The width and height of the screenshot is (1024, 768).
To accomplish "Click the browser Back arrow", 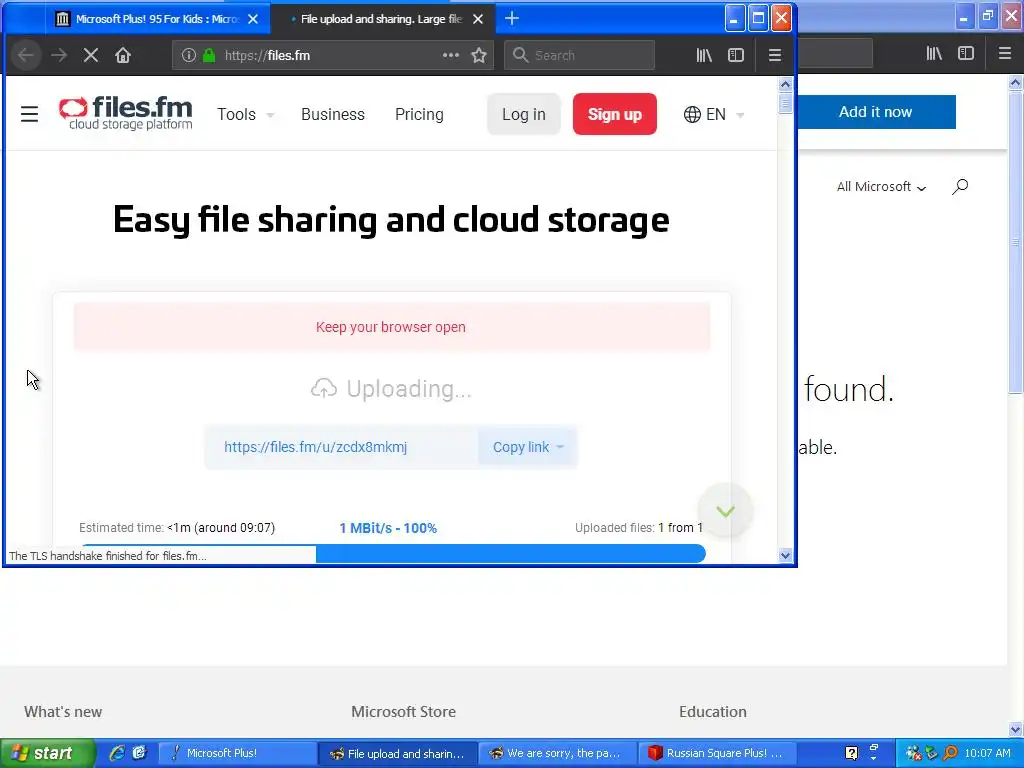I will click(x=26, y=56).
